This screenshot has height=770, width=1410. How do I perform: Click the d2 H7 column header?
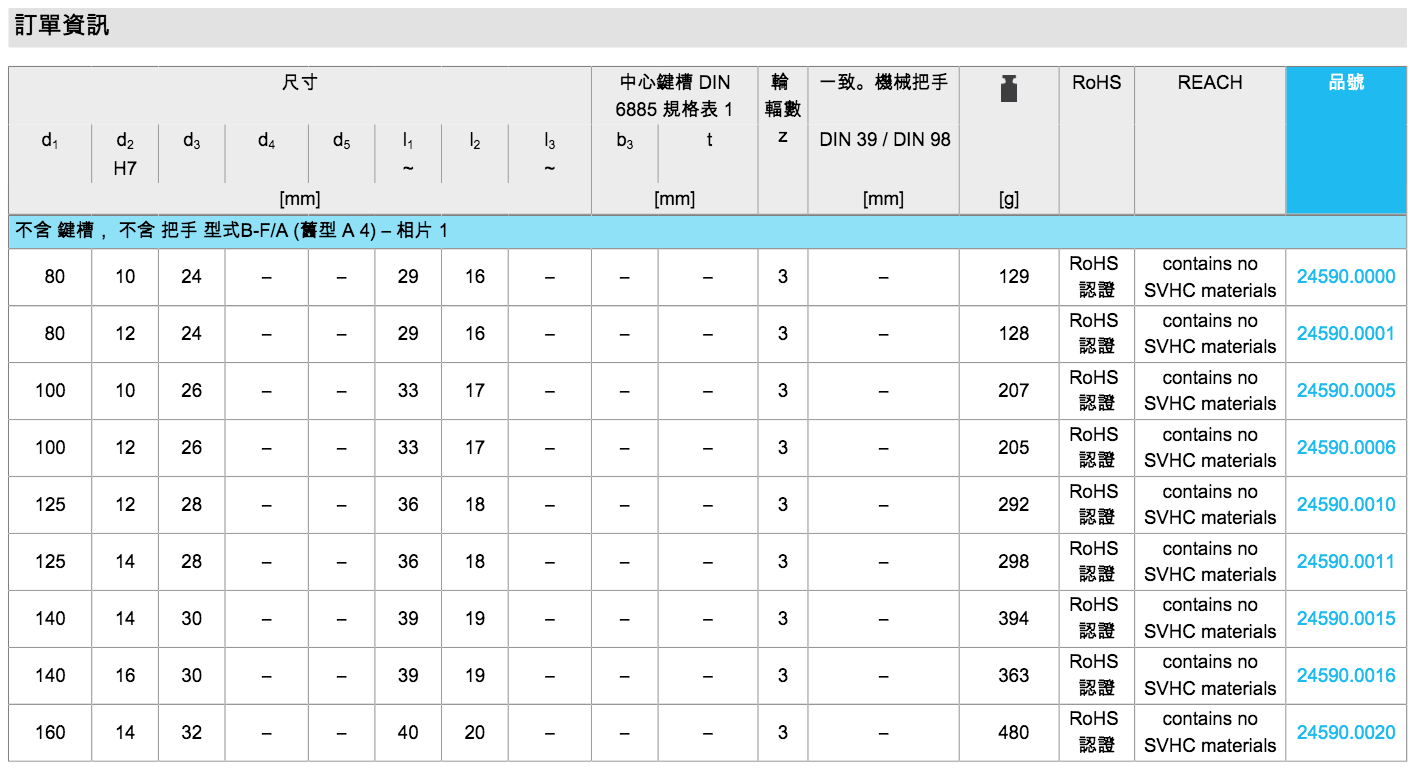tap(125, 154)
